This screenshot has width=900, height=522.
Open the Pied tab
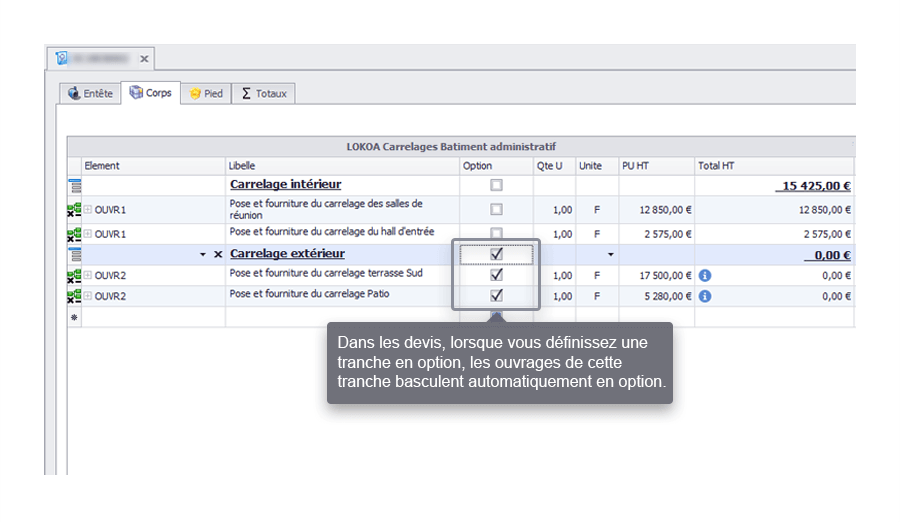click(205, 94)
